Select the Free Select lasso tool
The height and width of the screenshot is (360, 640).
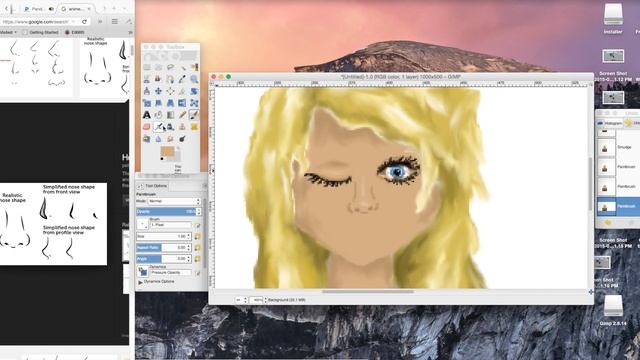point(171,67)
